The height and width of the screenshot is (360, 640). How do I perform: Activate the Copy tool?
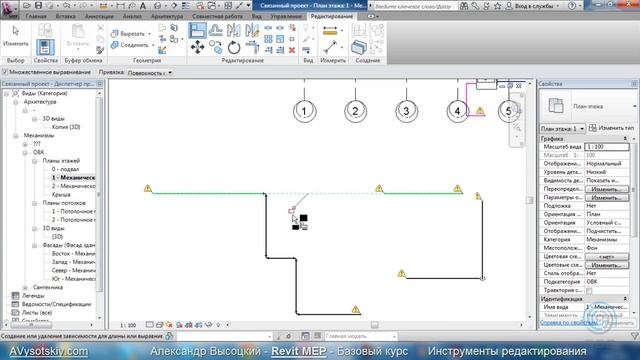tap(216, 47)
